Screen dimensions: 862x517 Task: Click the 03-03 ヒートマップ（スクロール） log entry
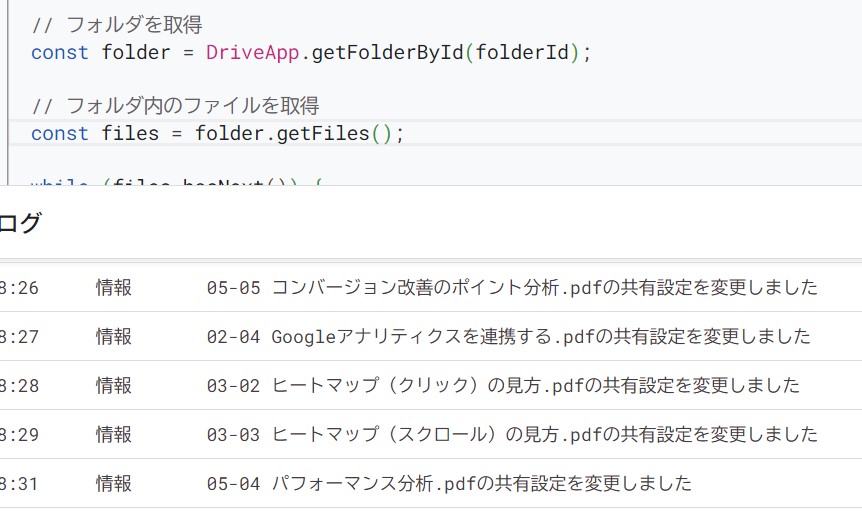click(x=512, y=435)
